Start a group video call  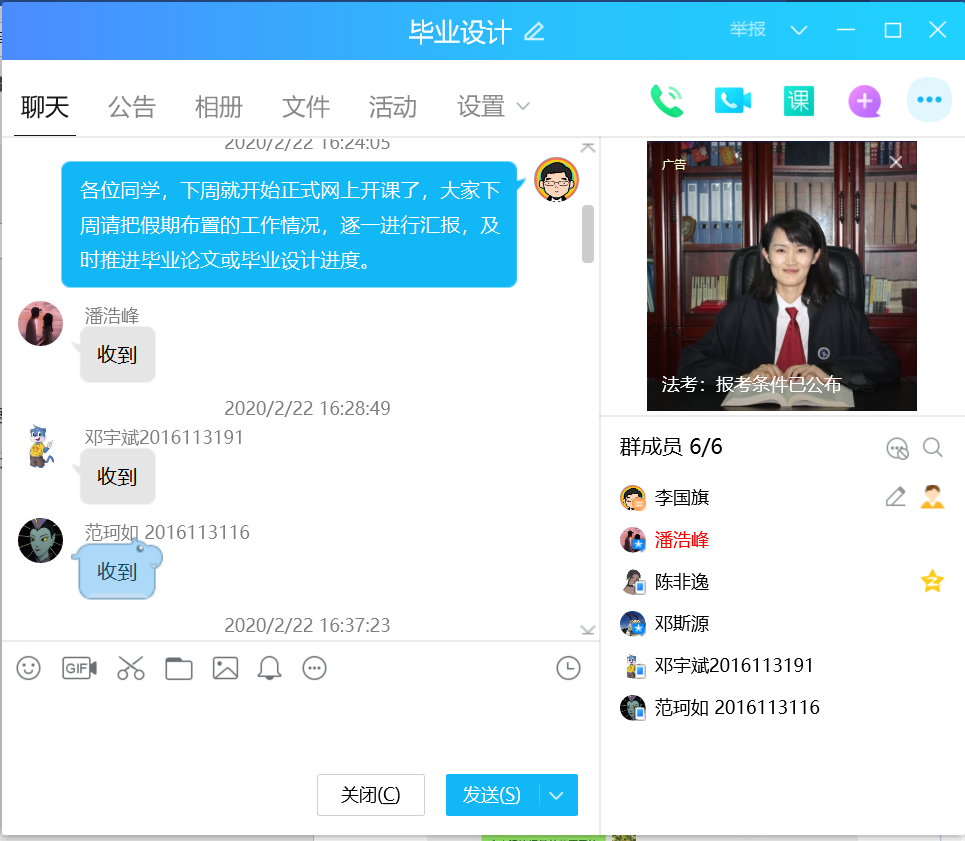[732, 101]
